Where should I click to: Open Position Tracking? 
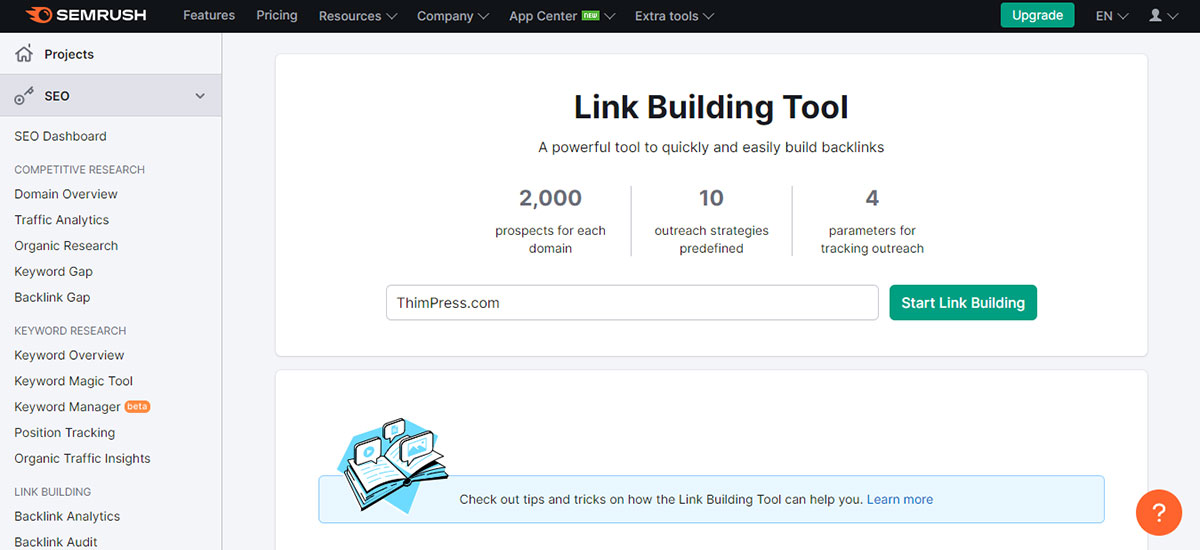pos(65,433)
